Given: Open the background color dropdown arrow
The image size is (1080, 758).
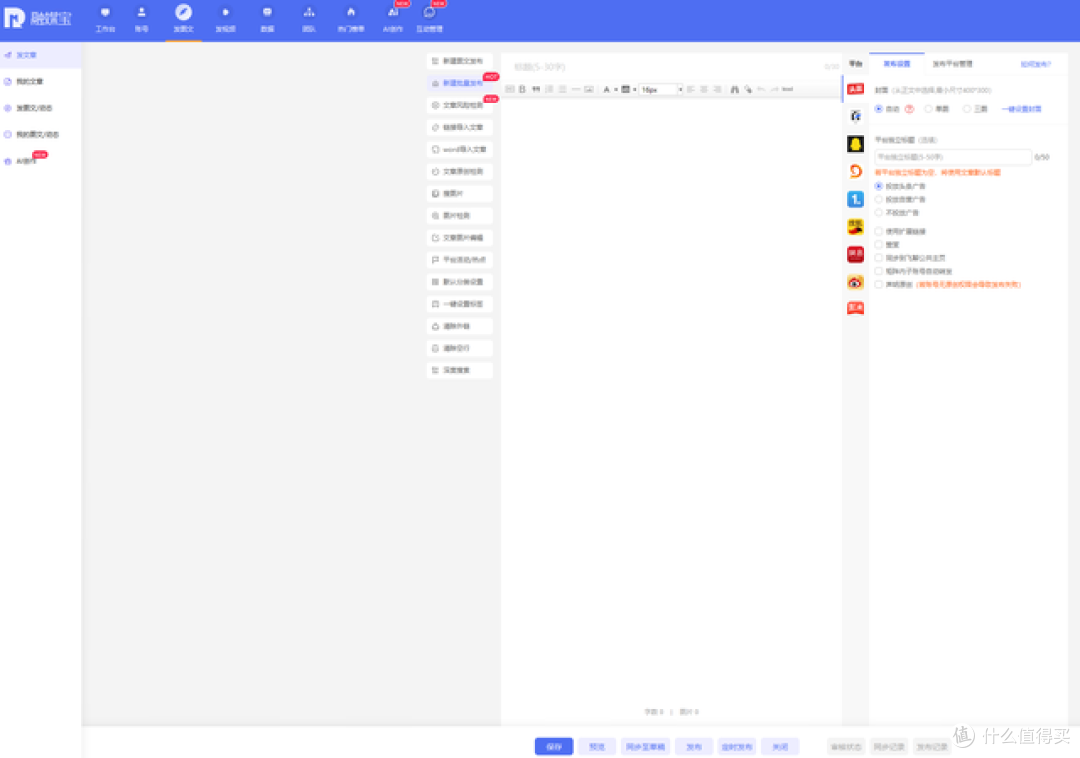Looking at the screenshot, I should point(634,90).
